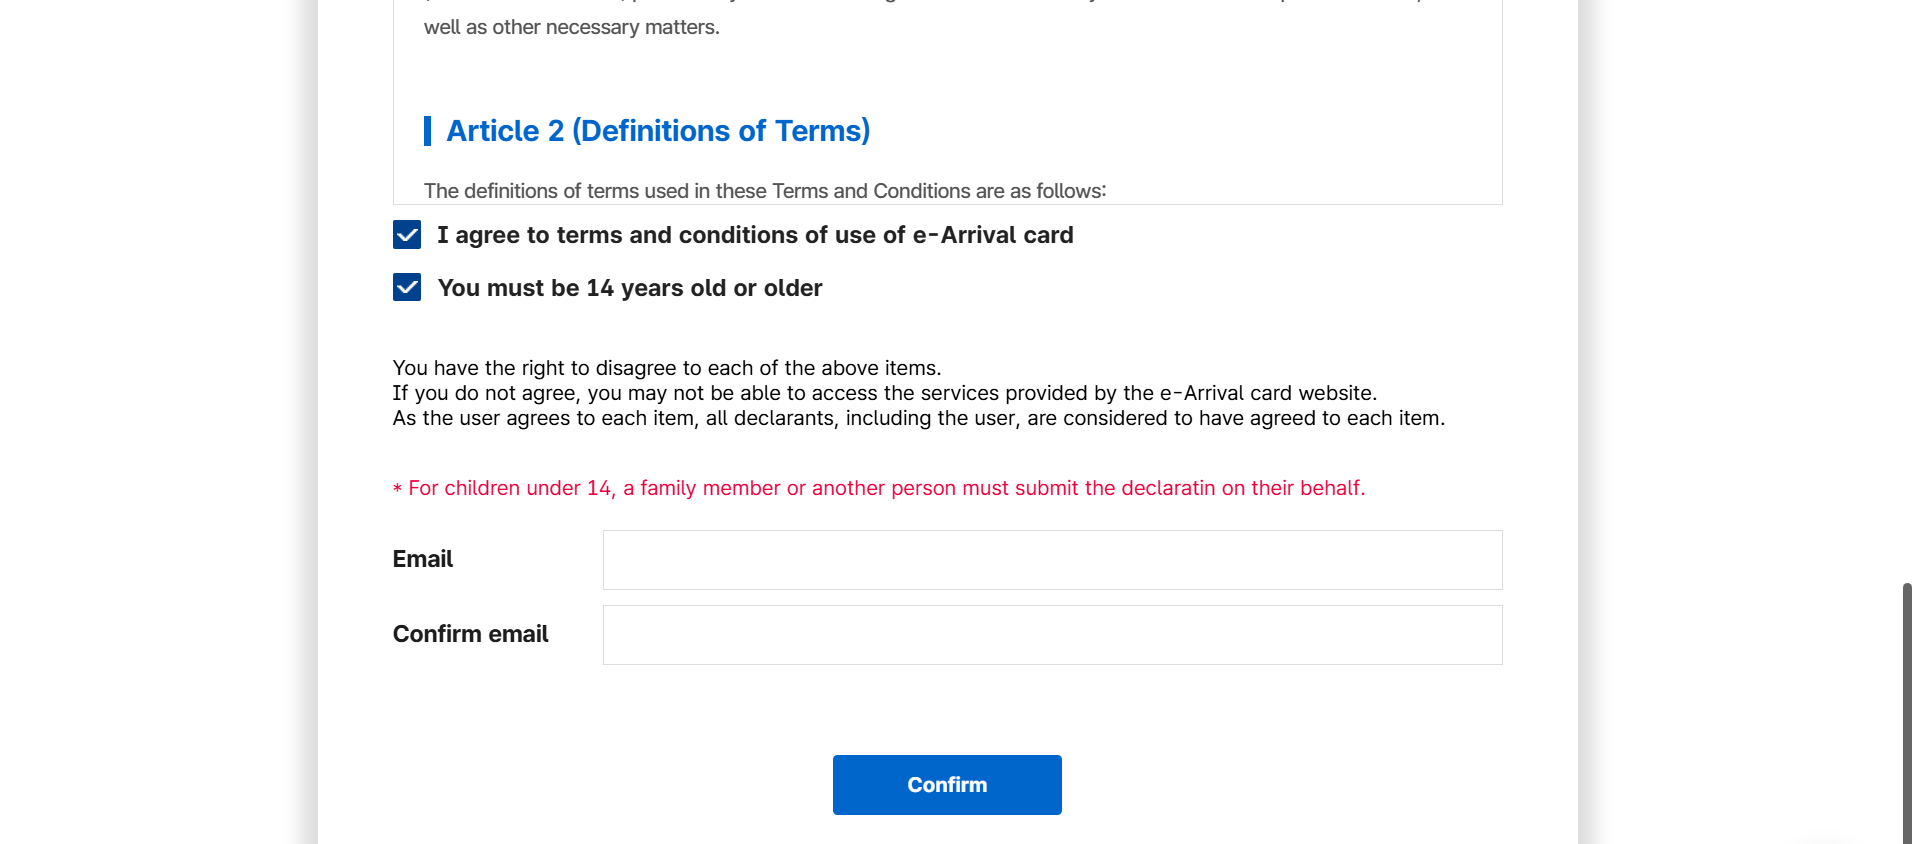Click the 'well as other necessary matters' text
Screen dimensions: 1916x844
click(572, 27)
